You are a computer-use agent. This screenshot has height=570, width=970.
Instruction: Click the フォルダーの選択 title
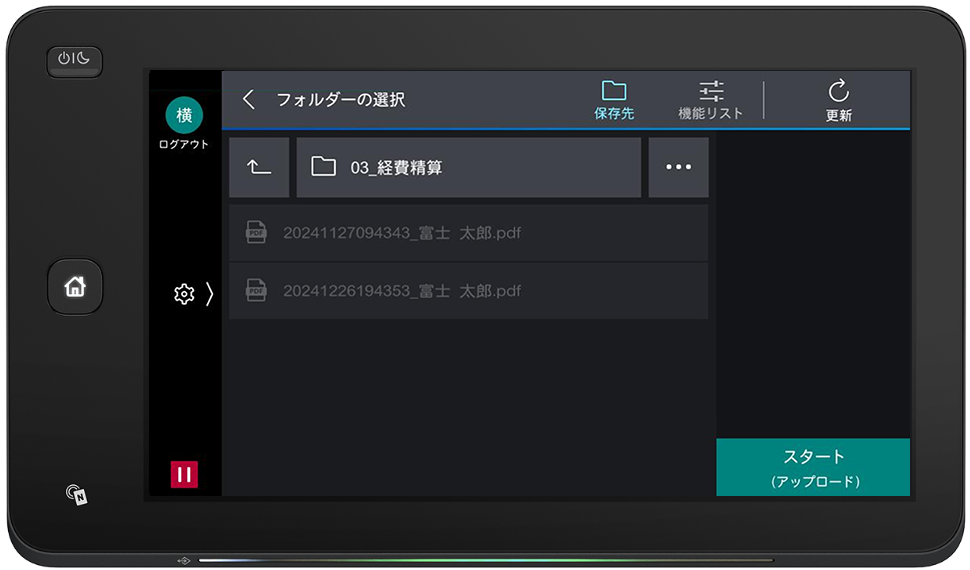point(340,100)
